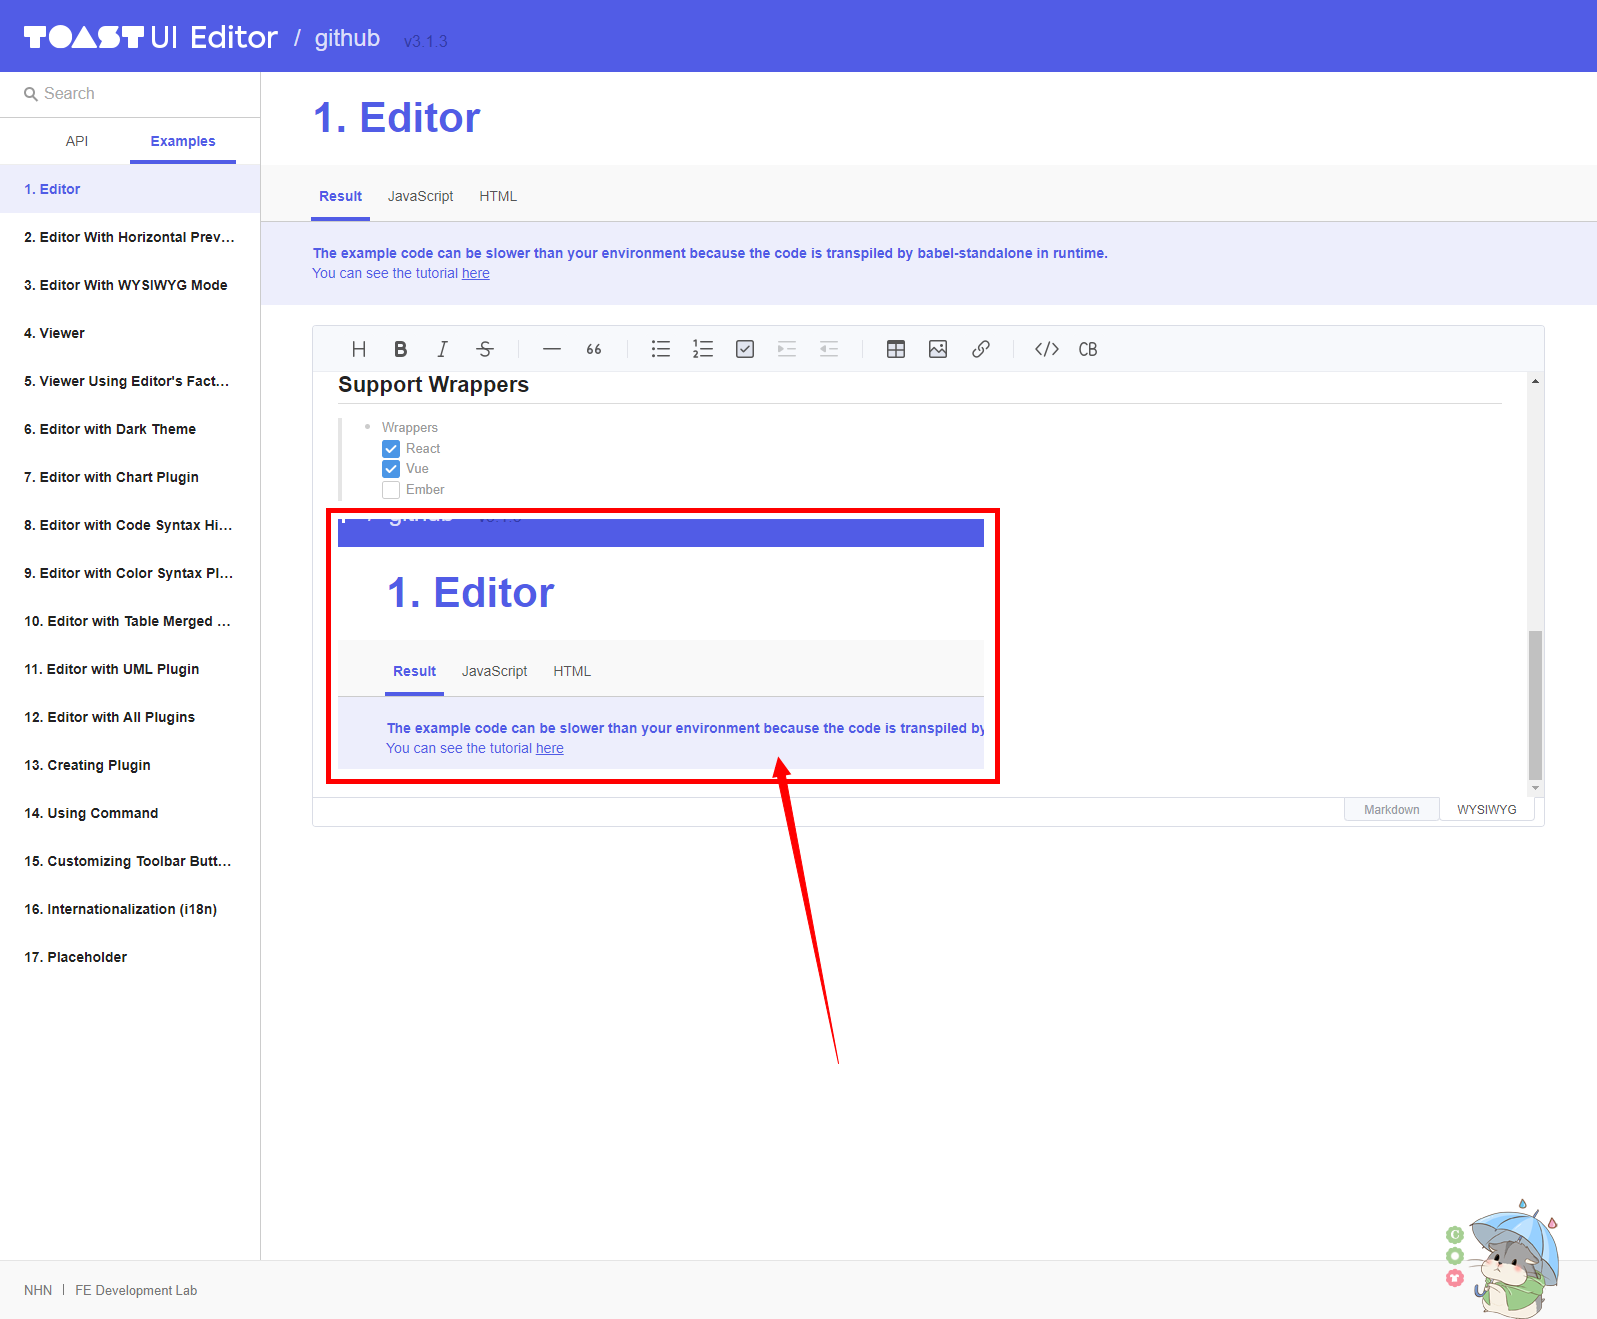
Task: Select the embedded screenshot image in editor
Action: [661, 644]
